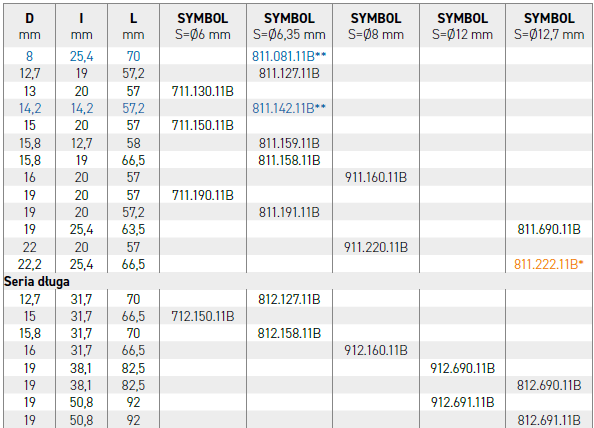Click the D mm column header
This screenshot has height=428, width=594.
point(30,26)
